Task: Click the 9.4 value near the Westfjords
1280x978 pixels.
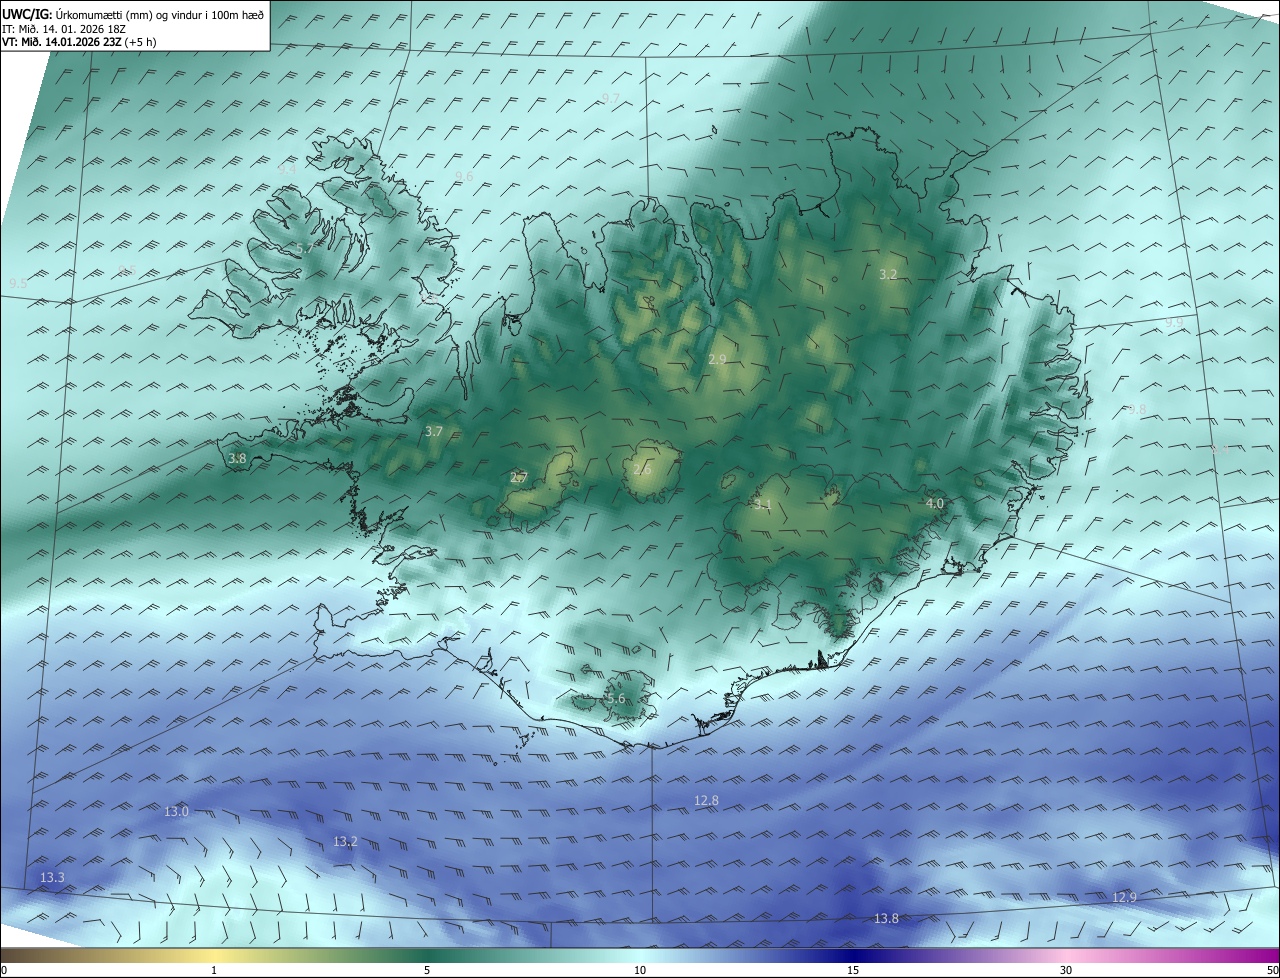Action: point(287,170)
